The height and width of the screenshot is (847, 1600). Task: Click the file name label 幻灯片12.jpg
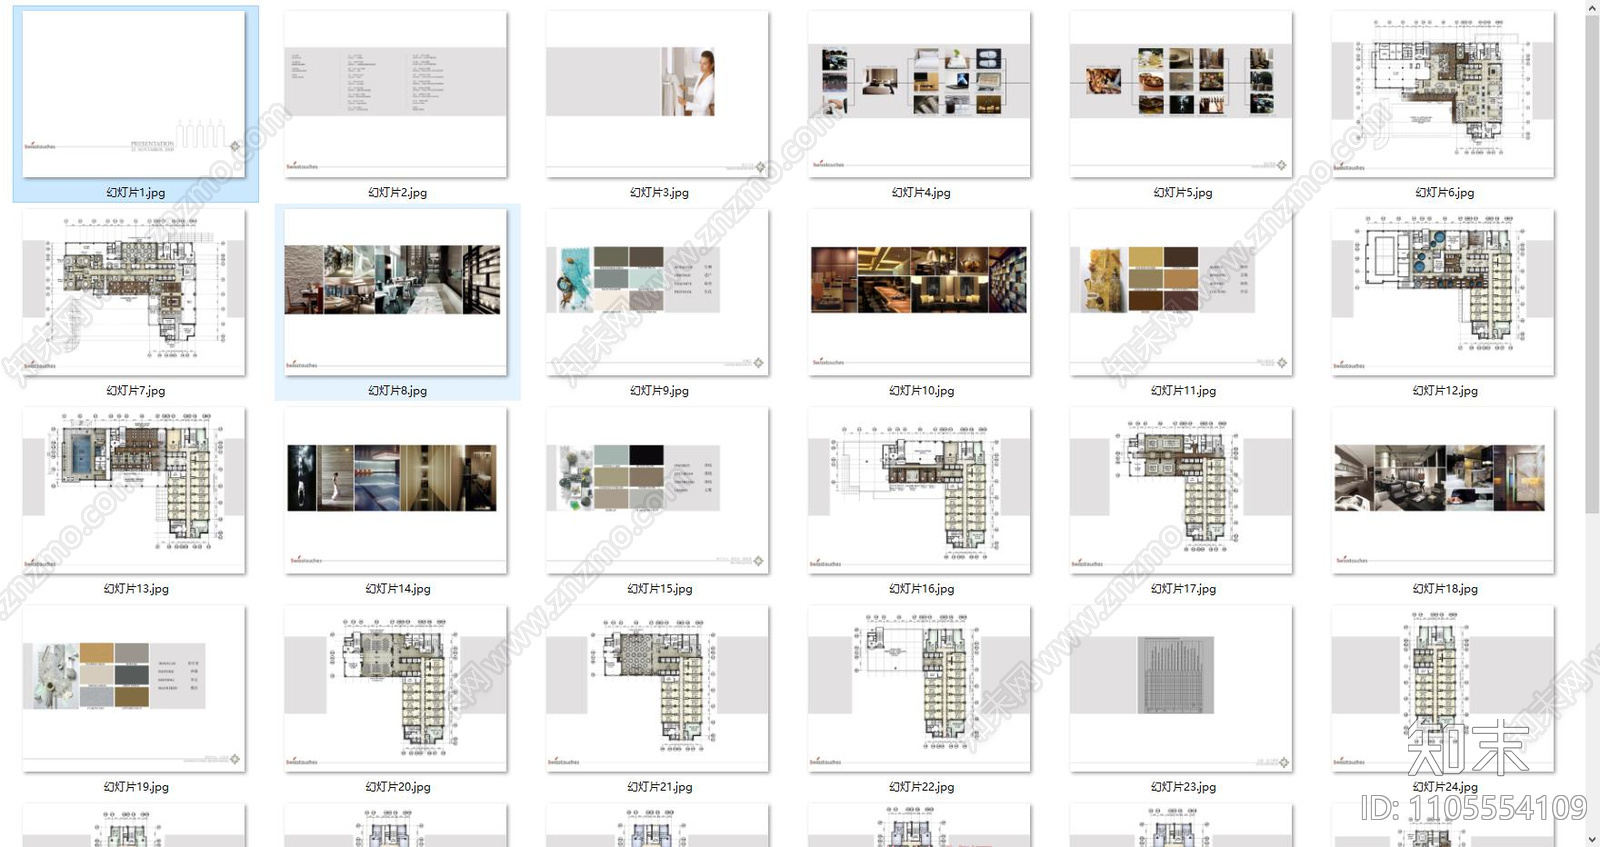click(x=1445, y=391)
